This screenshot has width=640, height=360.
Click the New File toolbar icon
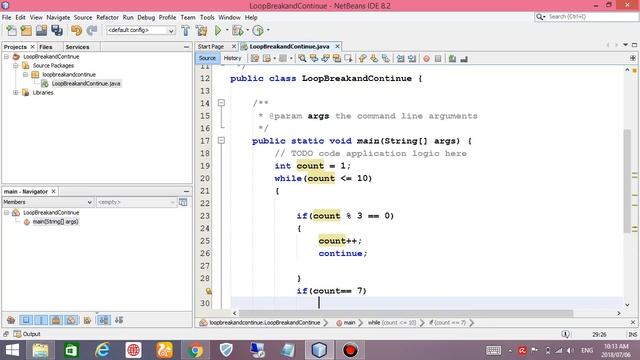11,31
